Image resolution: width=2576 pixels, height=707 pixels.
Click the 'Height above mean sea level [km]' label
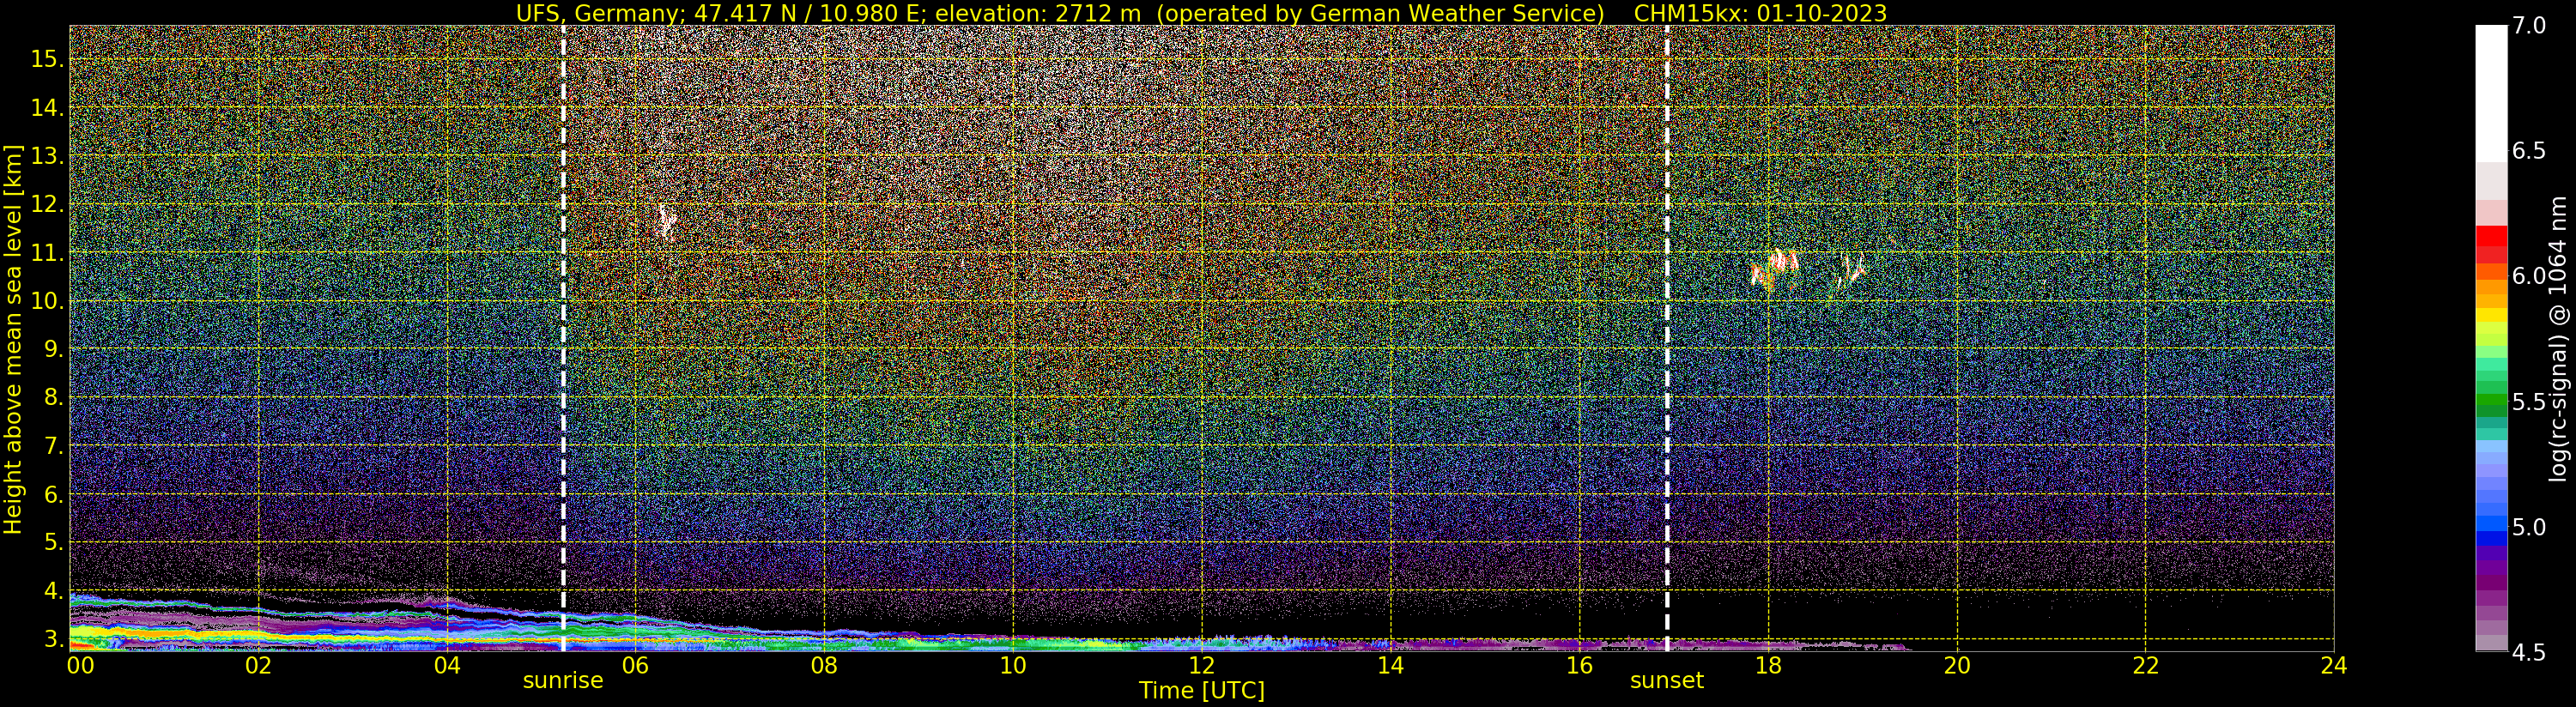click(x=13, y=340)
